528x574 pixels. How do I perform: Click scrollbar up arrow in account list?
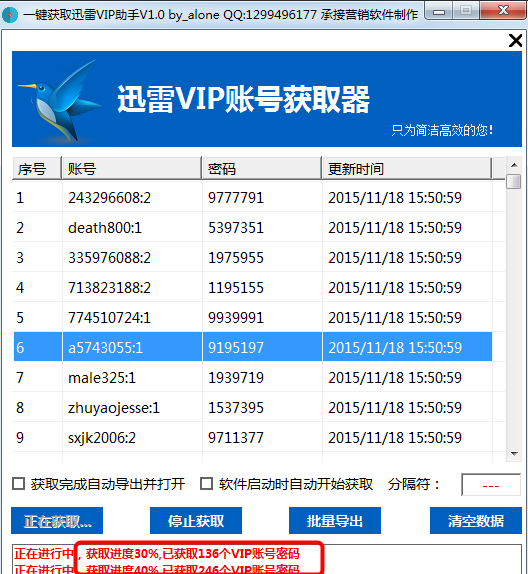514,165
